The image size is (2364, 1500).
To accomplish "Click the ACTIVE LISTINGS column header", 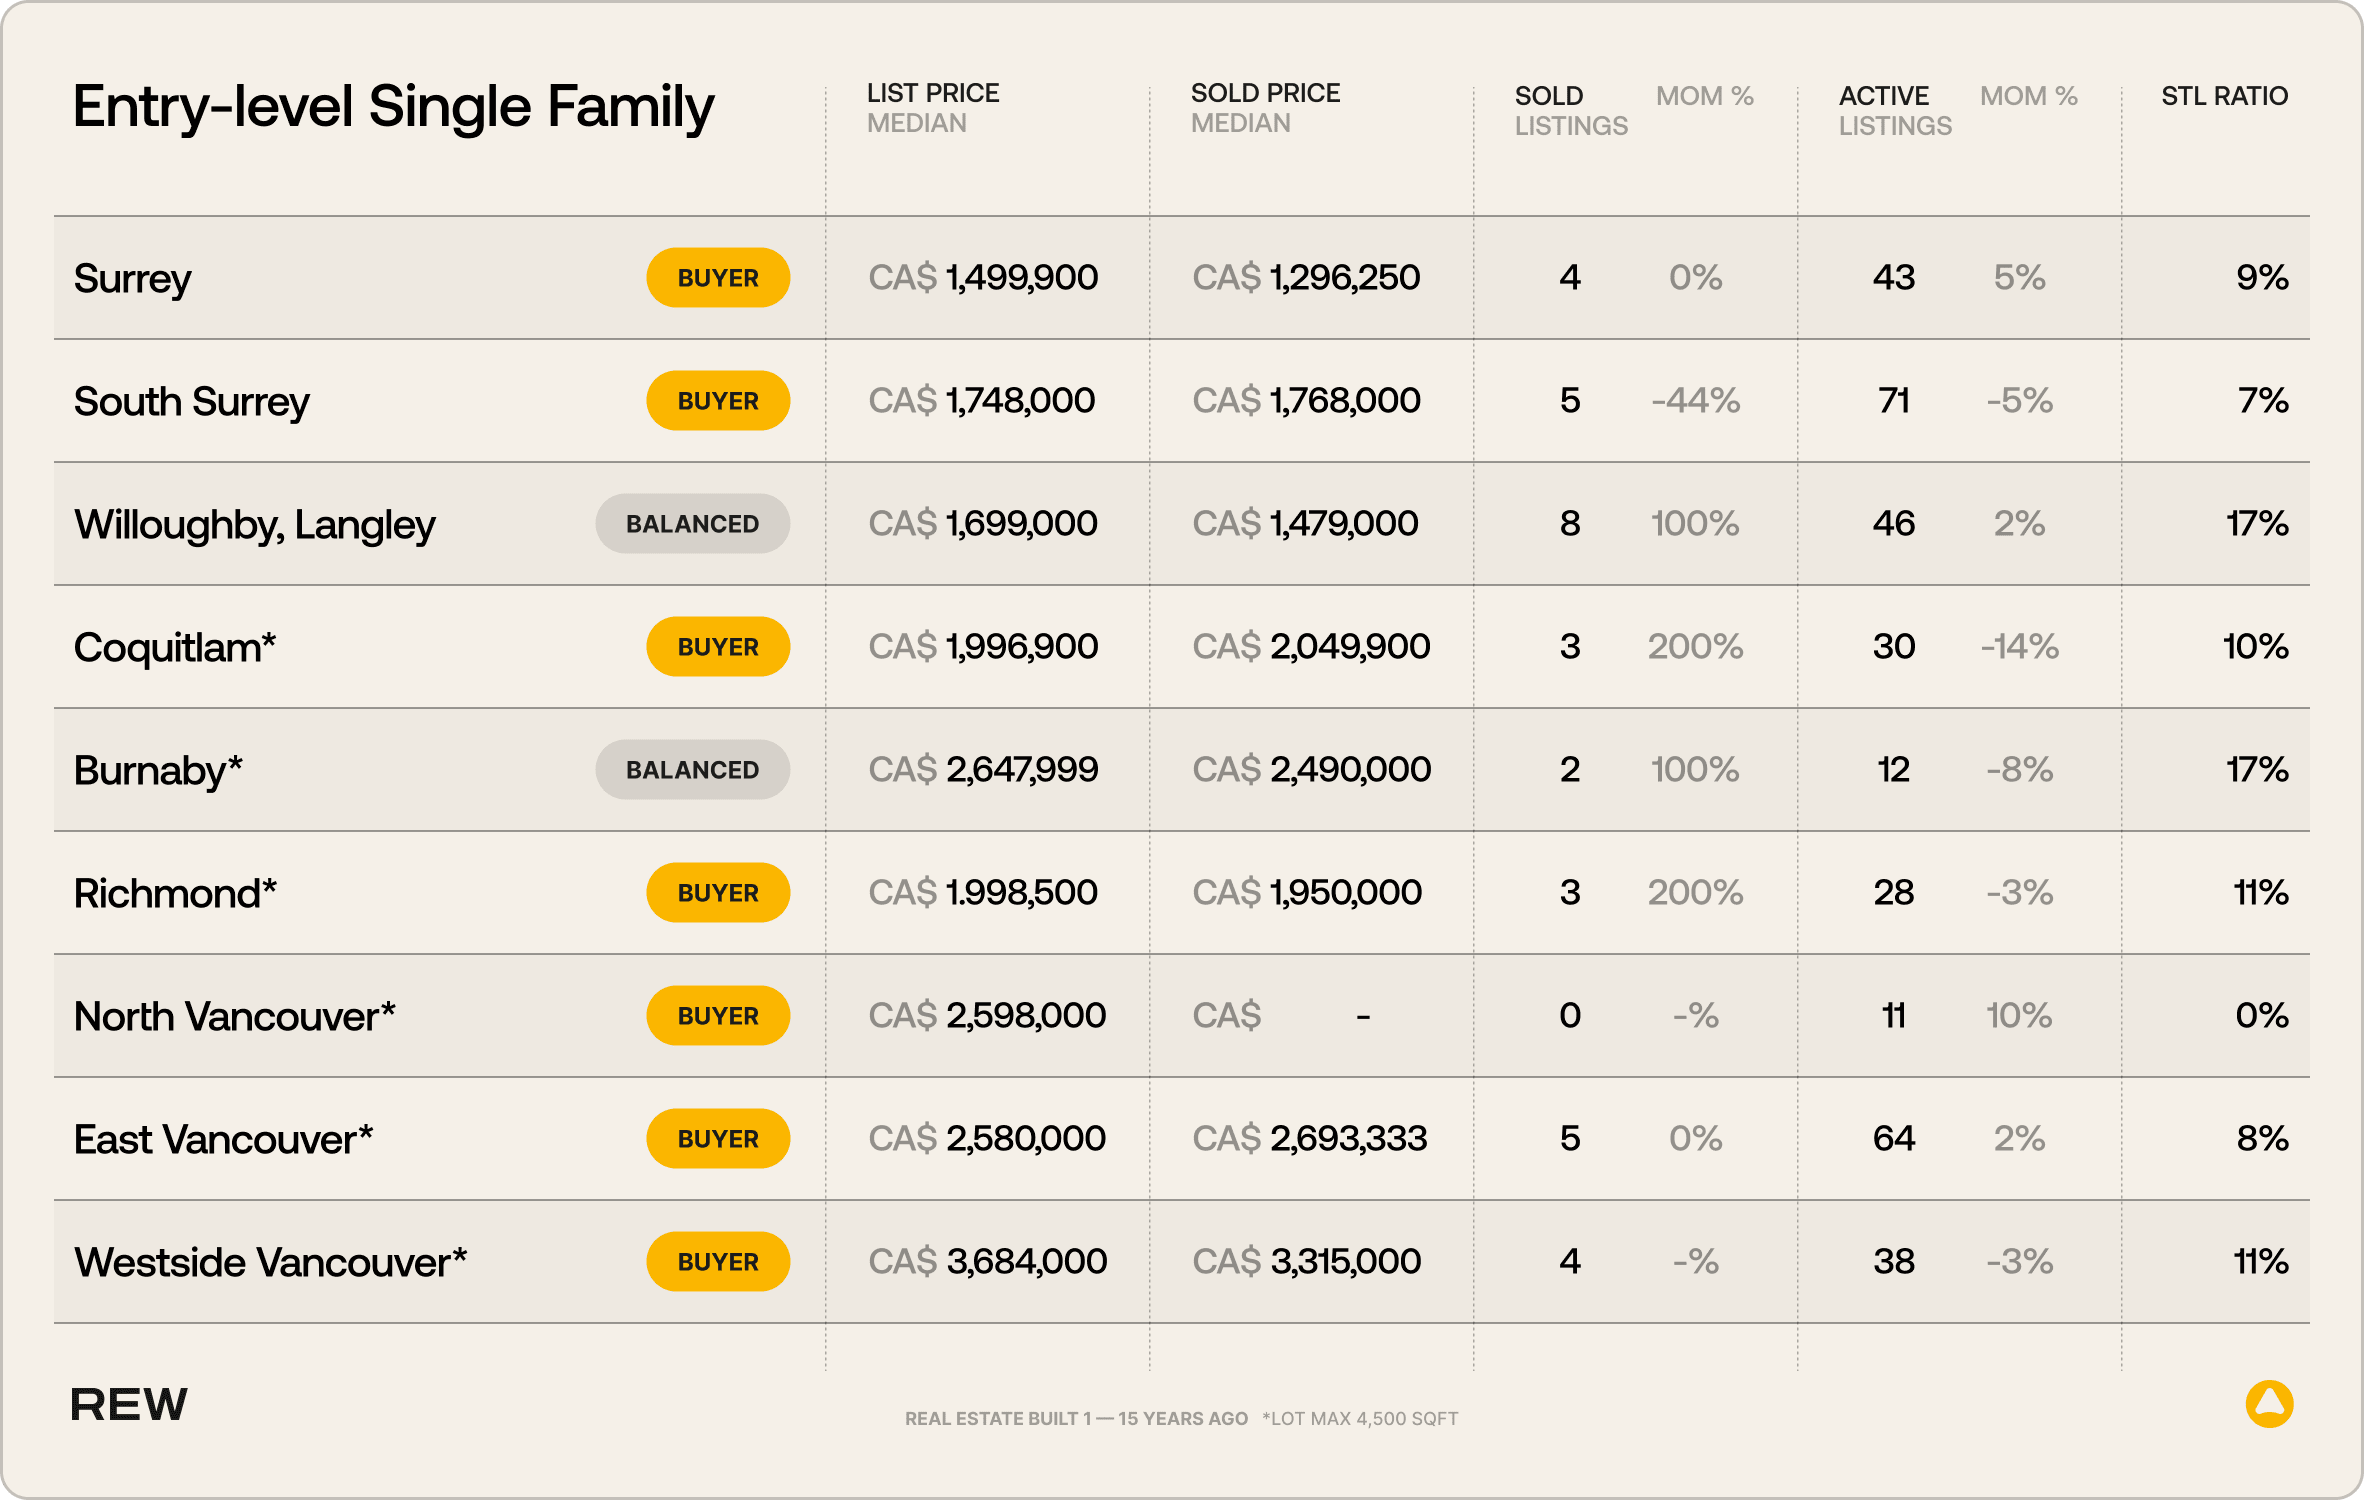I will coord(1895,111).
